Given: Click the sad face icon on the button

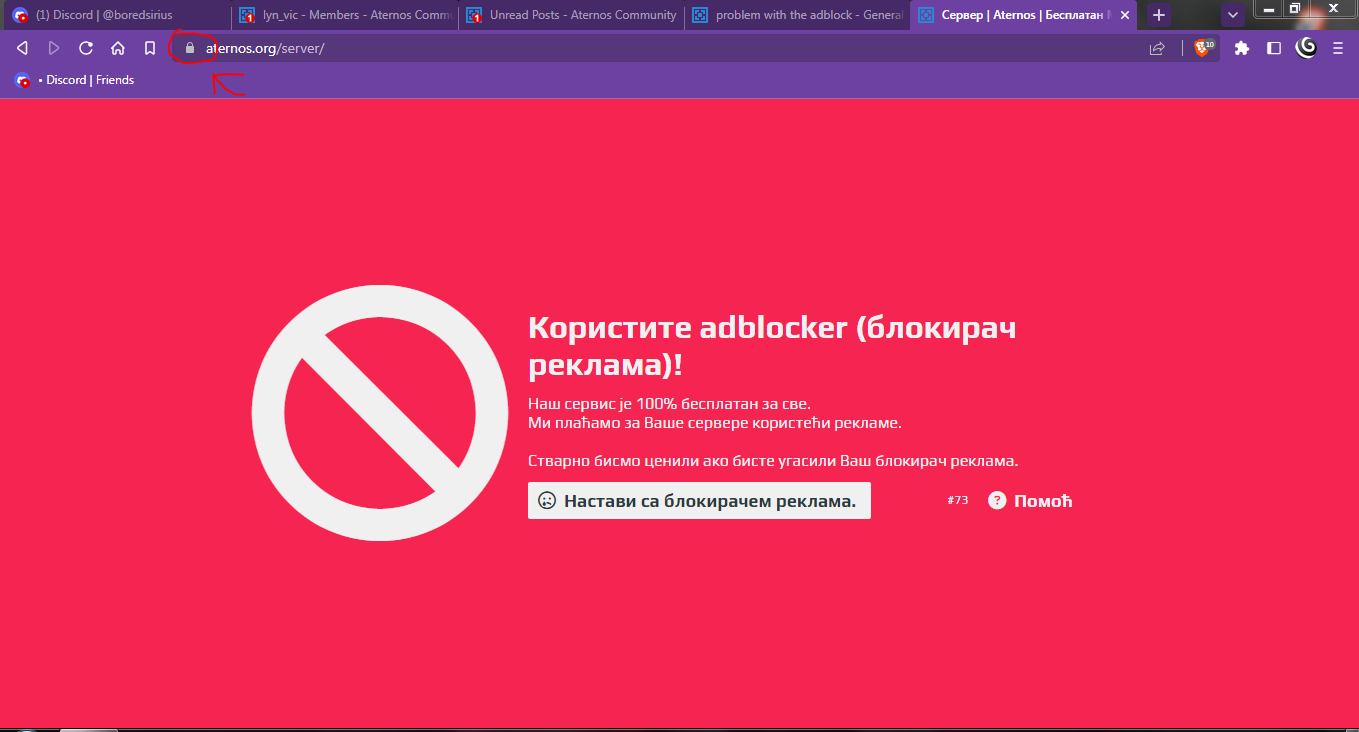Looking at the screenshot, I should coord(547,501).
